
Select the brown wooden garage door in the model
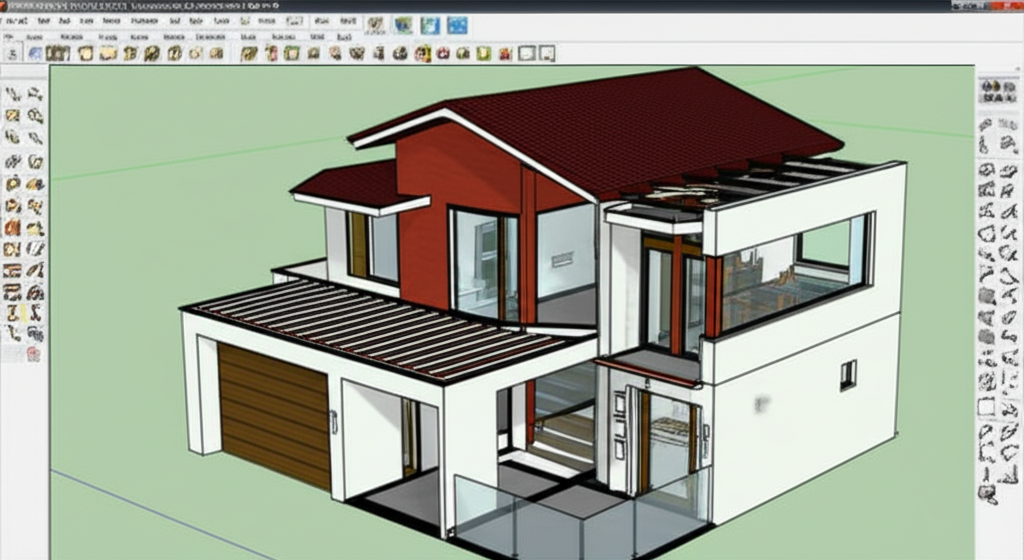[x=274, y=415]
